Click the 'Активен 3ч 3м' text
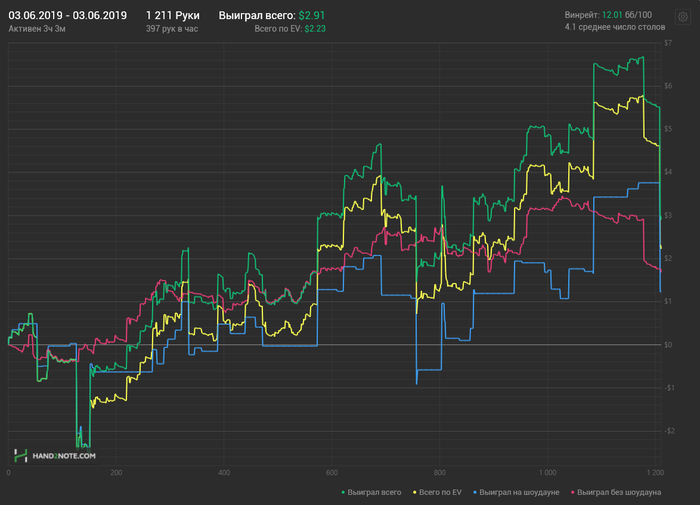The width and height of the screenshot is (700, 505). [x=37, y=29]
